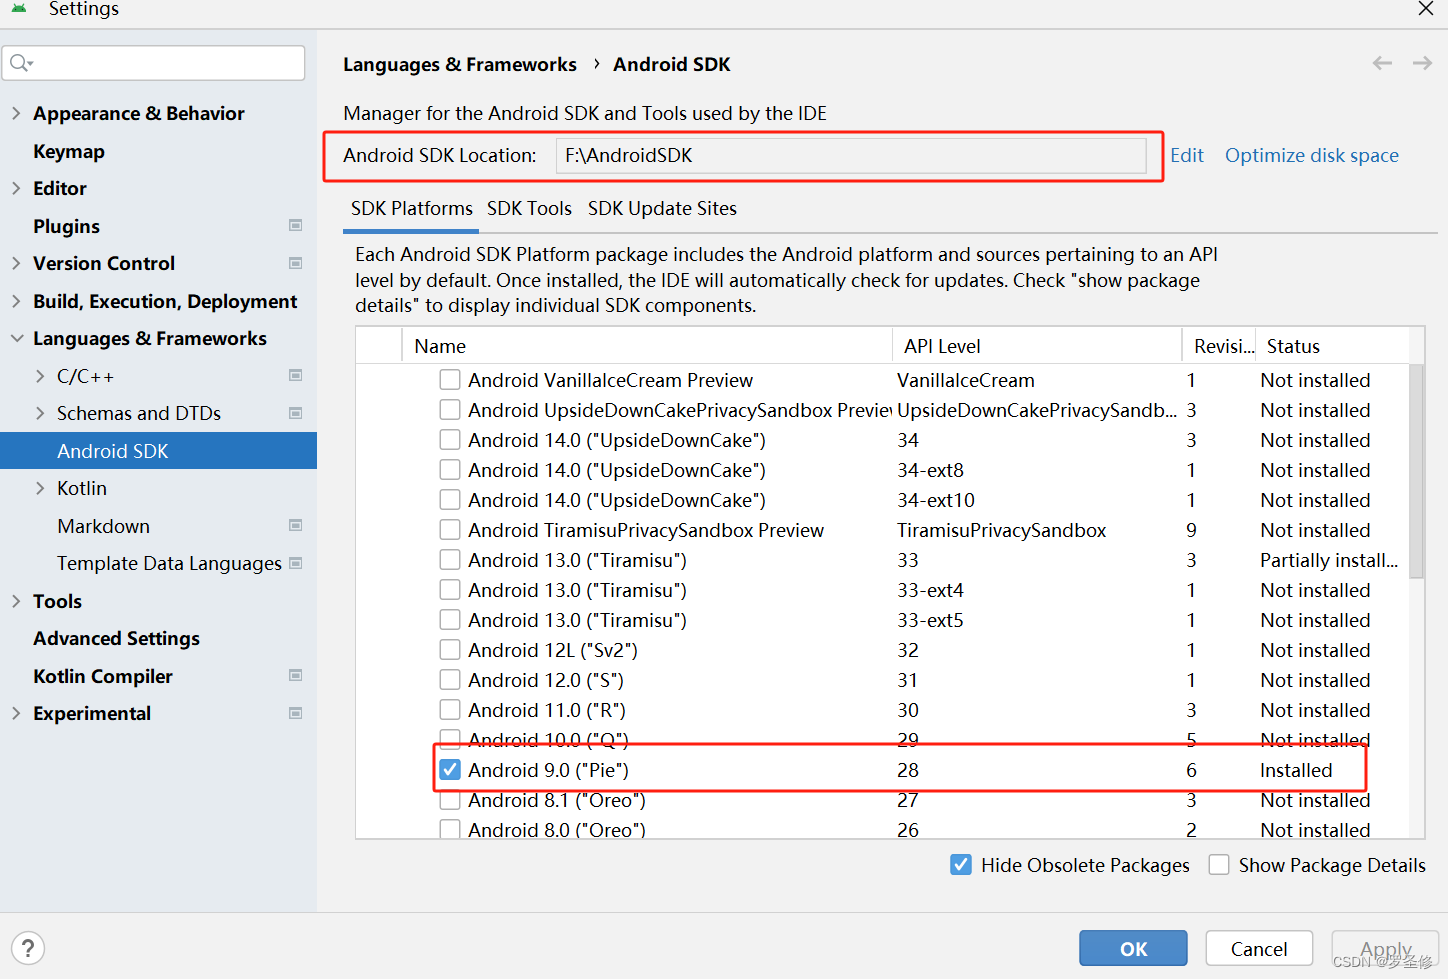Screen dimensions: 1448x979
Task: Check Android 12L Sv2 checkbox
Action: [x=450, y=650]
